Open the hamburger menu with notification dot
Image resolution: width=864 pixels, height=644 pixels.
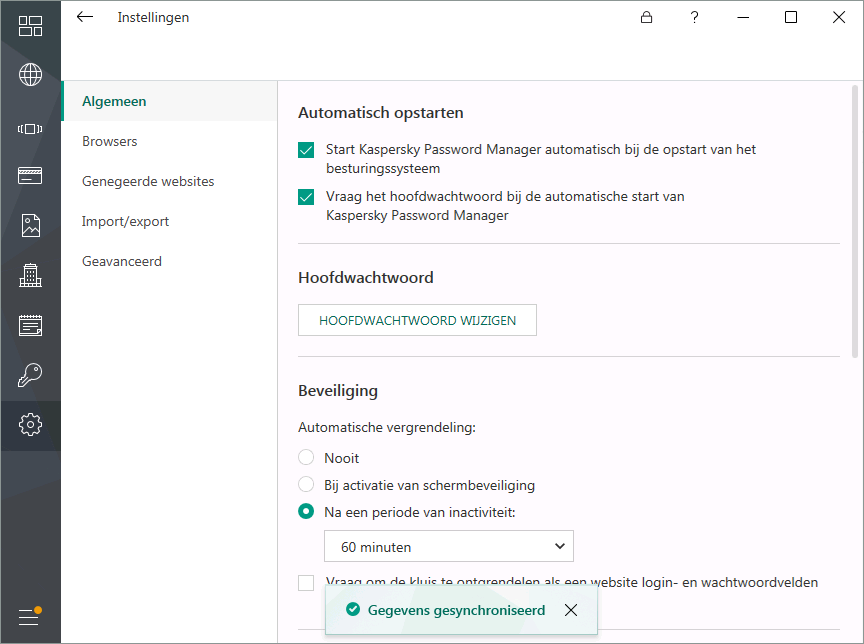point(29,616)
